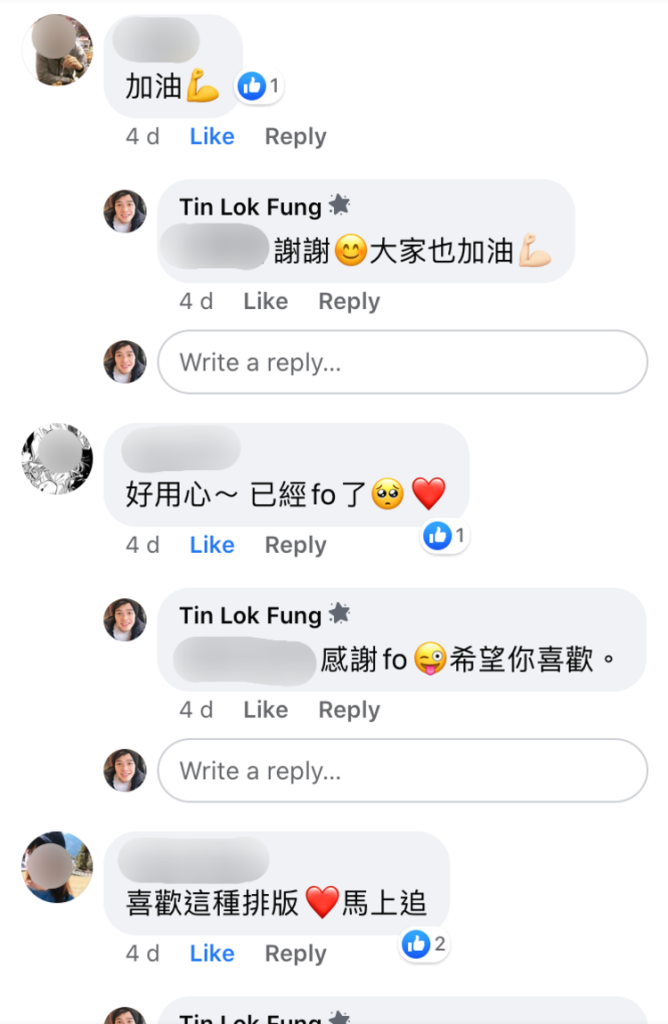The height and width of the screenshot is (1024, 668).
Task: Open the profile picture beside the 喜歡這種排版 comment
Action: 57,867
